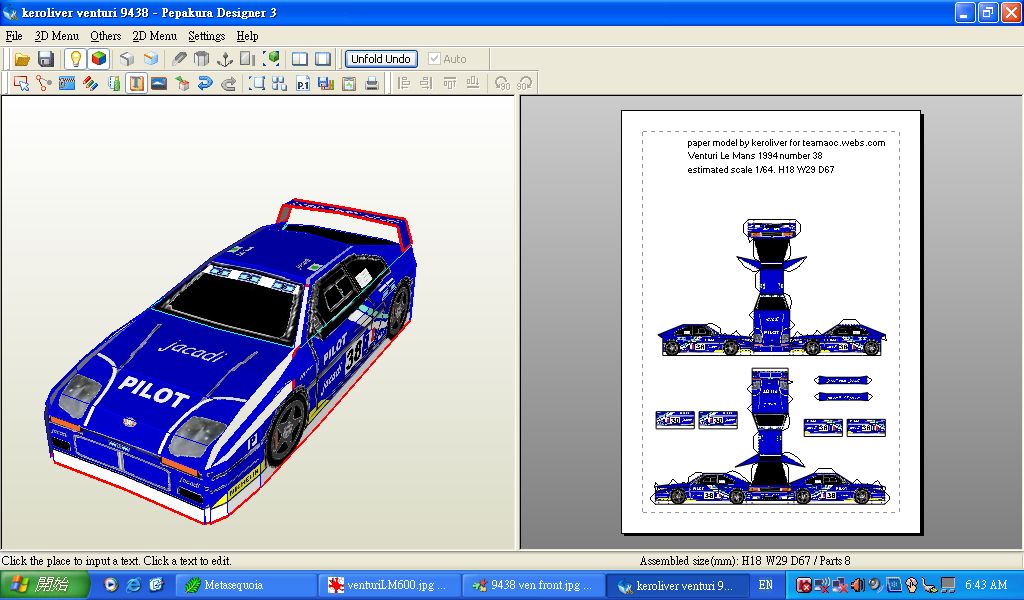Click the P.1 page icon
The image size is (1024, 600).
coord(302,84)
